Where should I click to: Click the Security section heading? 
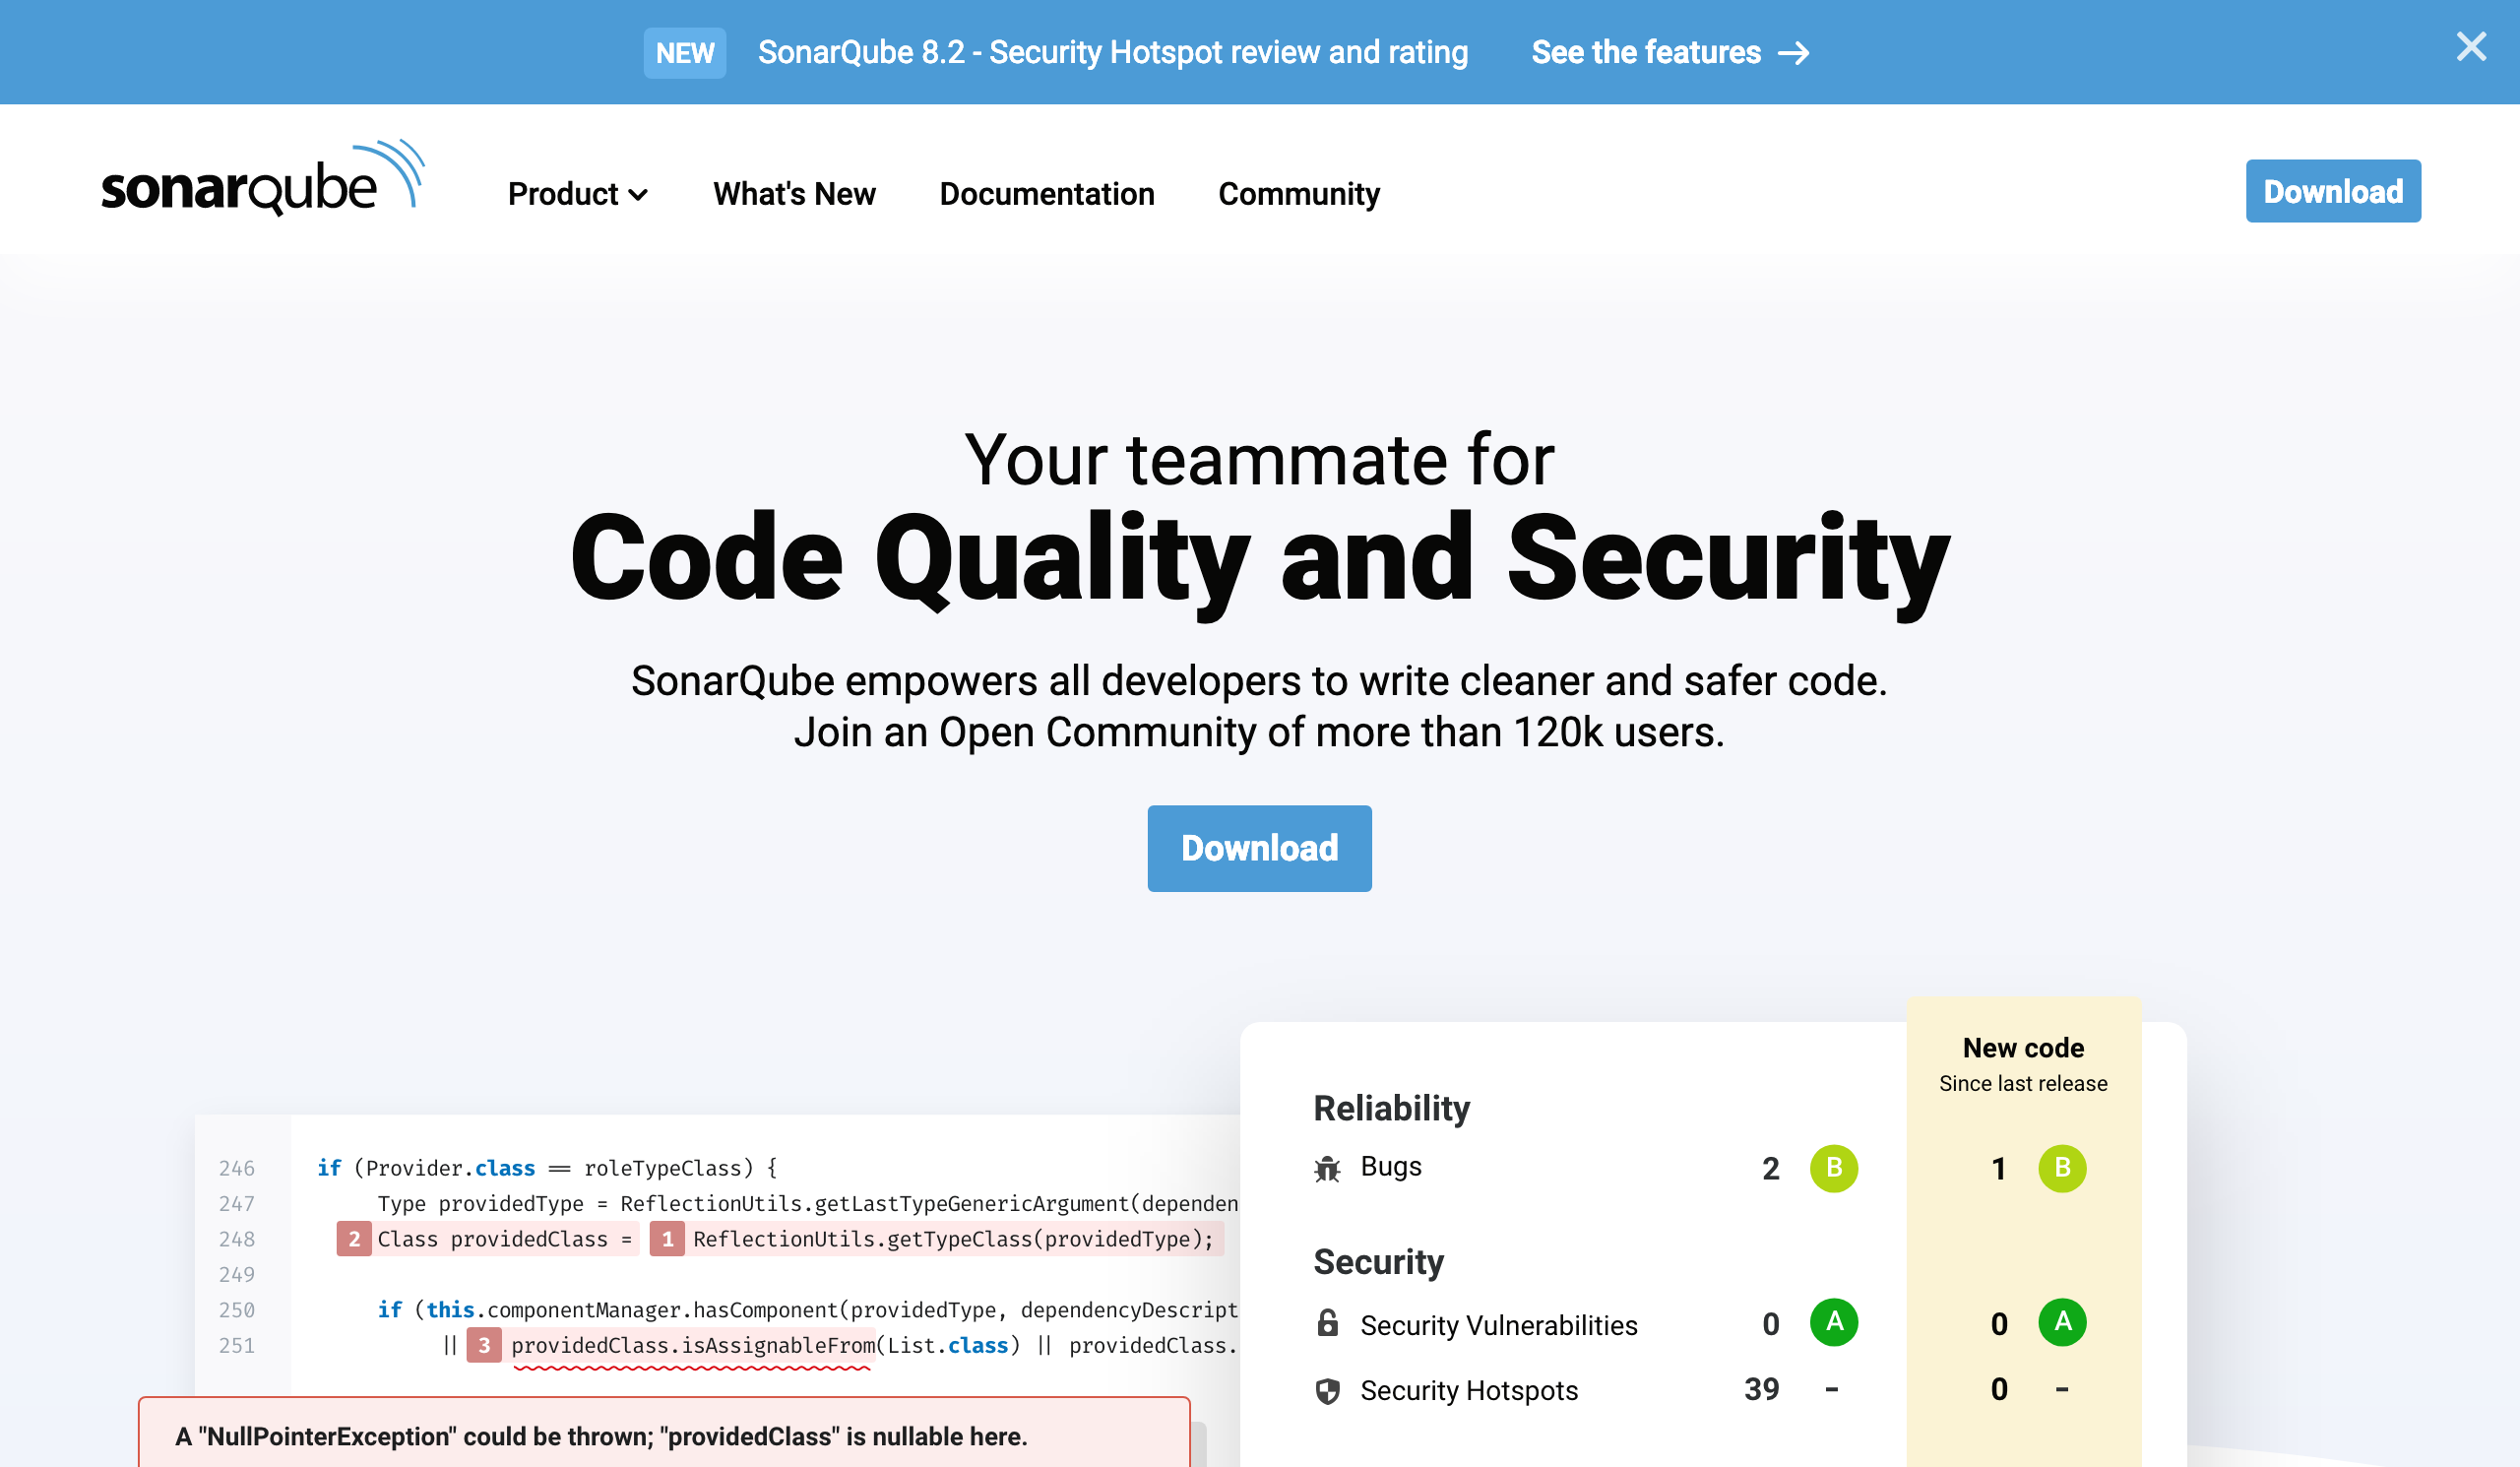1378,1262
